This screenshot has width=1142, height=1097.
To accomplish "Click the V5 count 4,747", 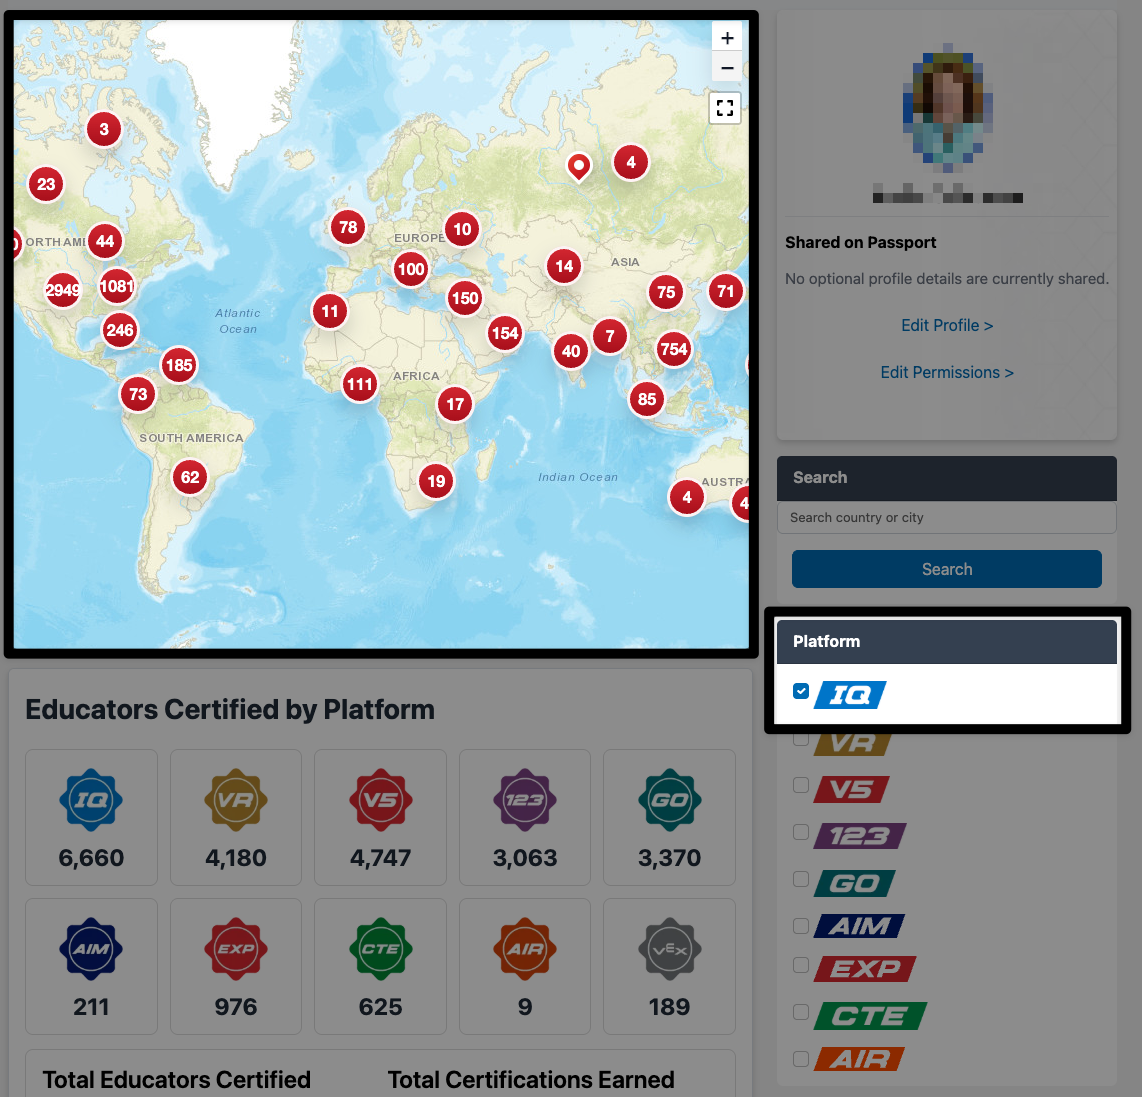I will click(x=380, y=857).
